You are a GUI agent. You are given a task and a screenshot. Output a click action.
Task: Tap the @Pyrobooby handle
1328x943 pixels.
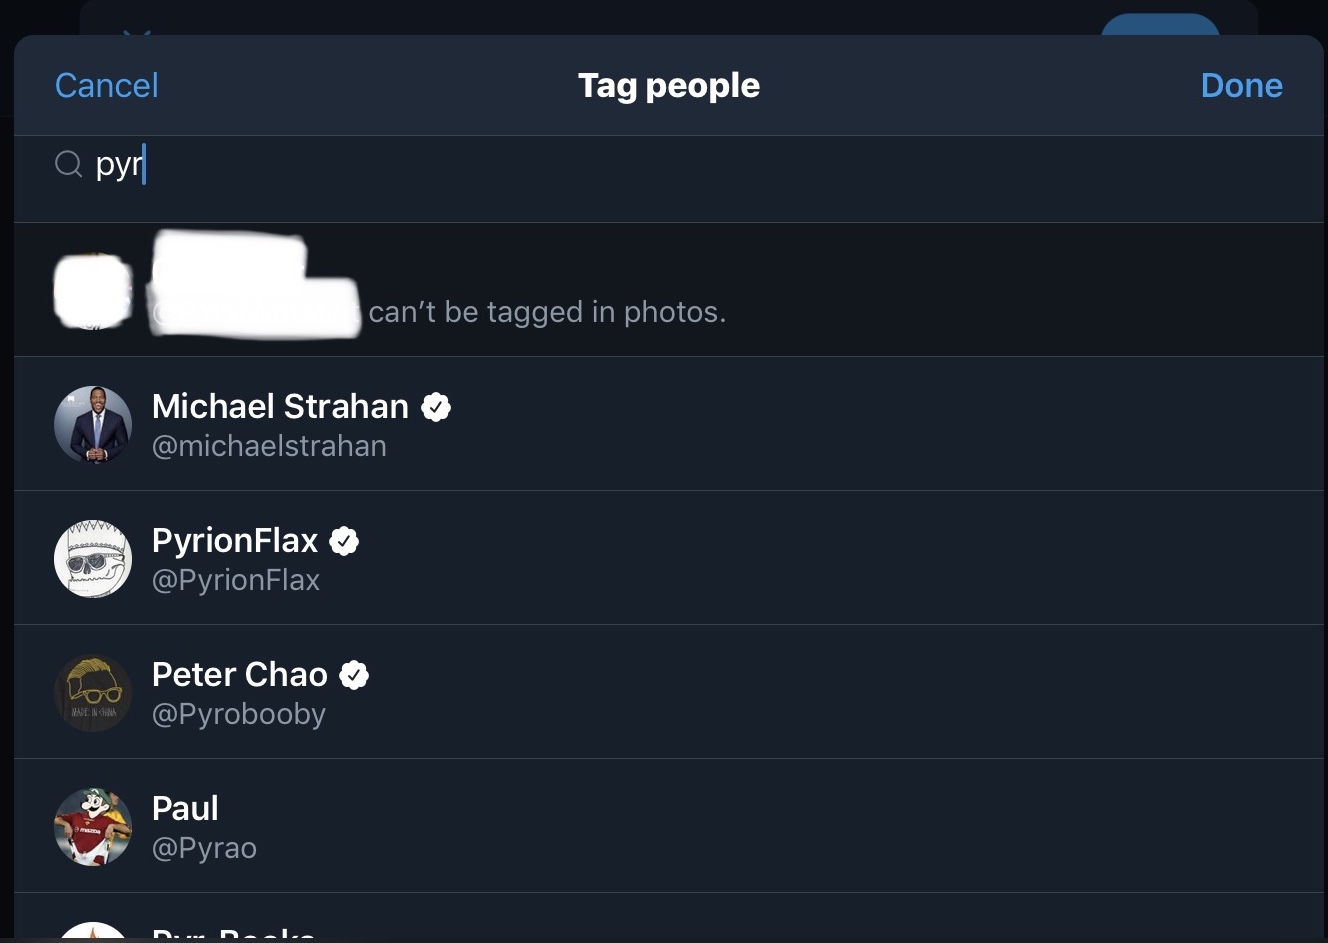239,714
